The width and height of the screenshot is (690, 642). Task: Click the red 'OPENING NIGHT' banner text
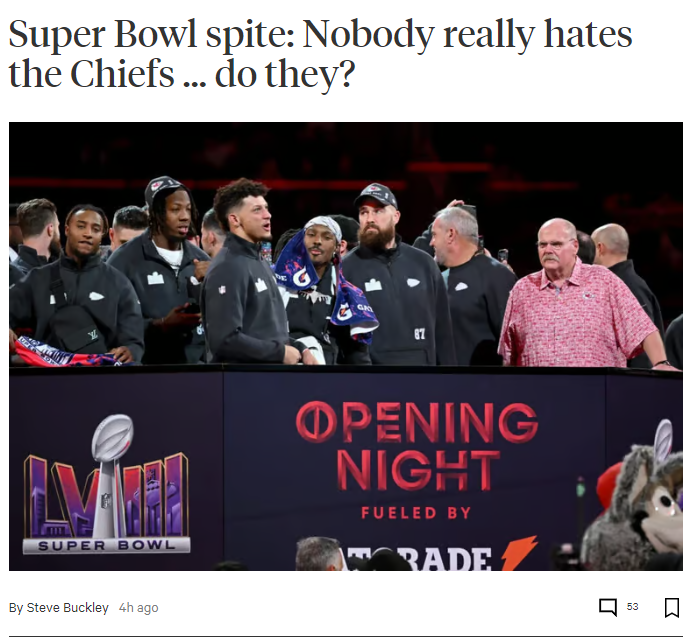pyautogui.click(x=417, y=446)
